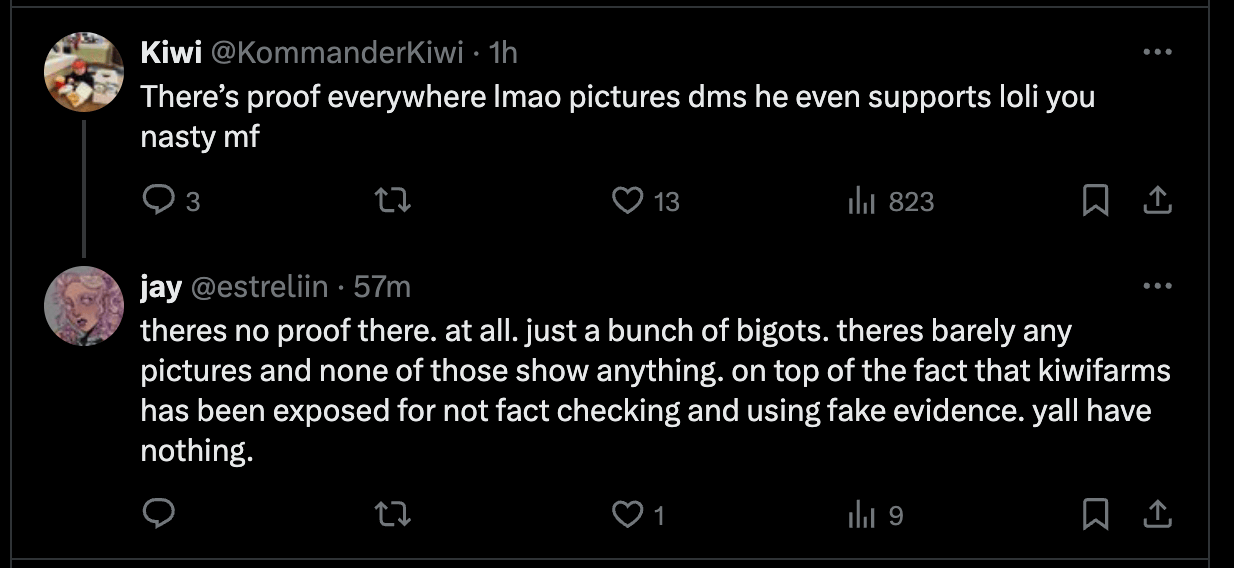This screenshot has width=1234, height=568.
Task: Open the 57m timestamp on jay's tweet
Action: point(382,287)
